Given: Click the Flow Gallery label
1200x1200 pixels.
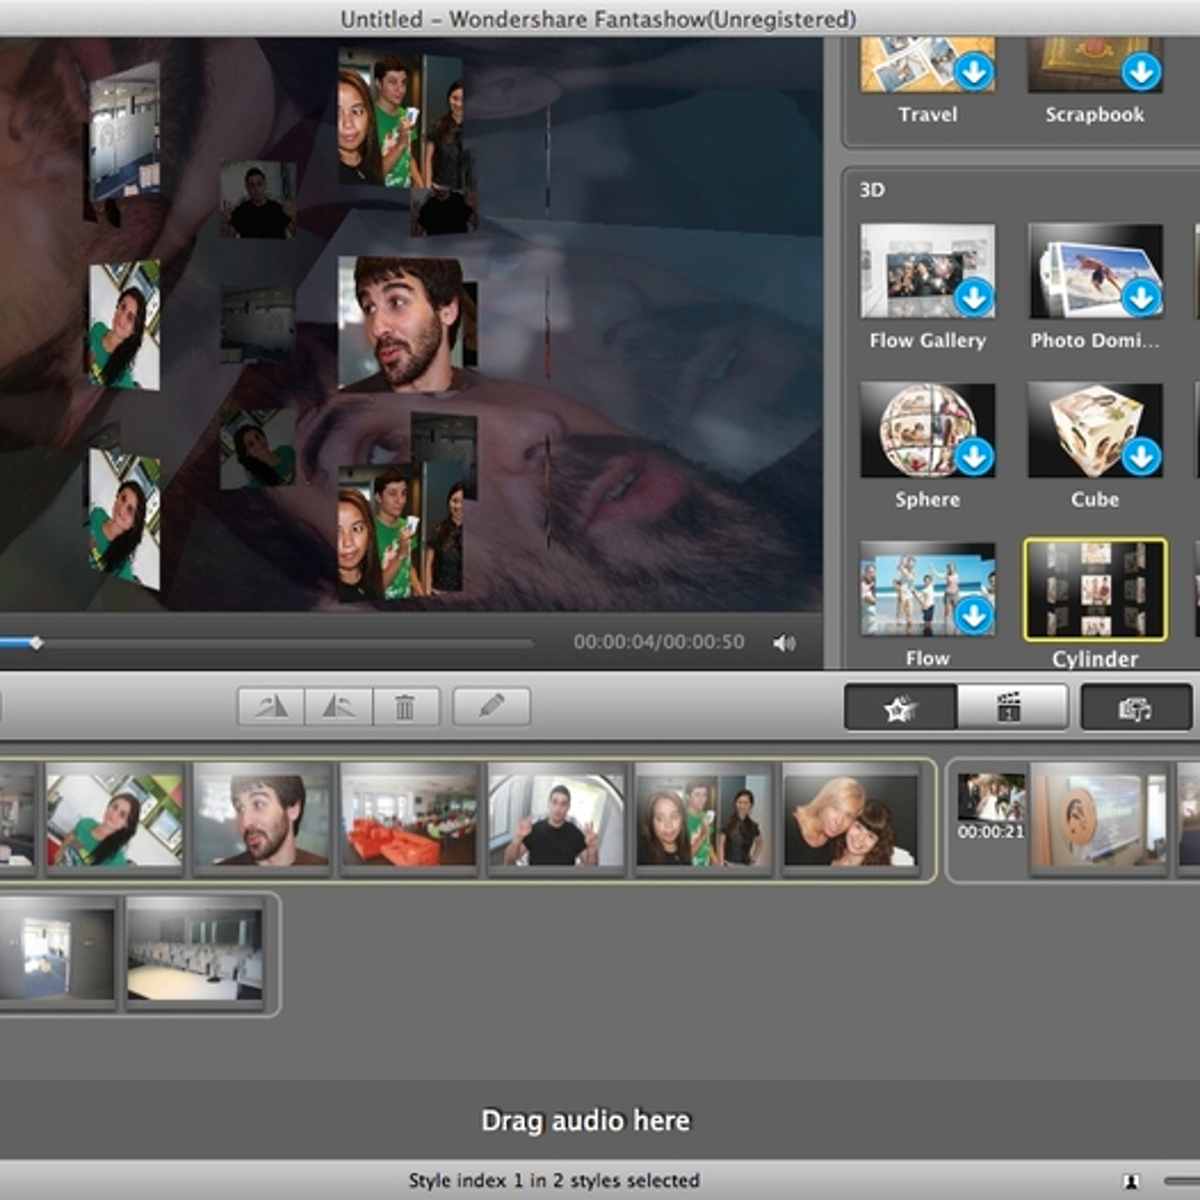Looking at the screenshot, I should [x=928, y=341].
